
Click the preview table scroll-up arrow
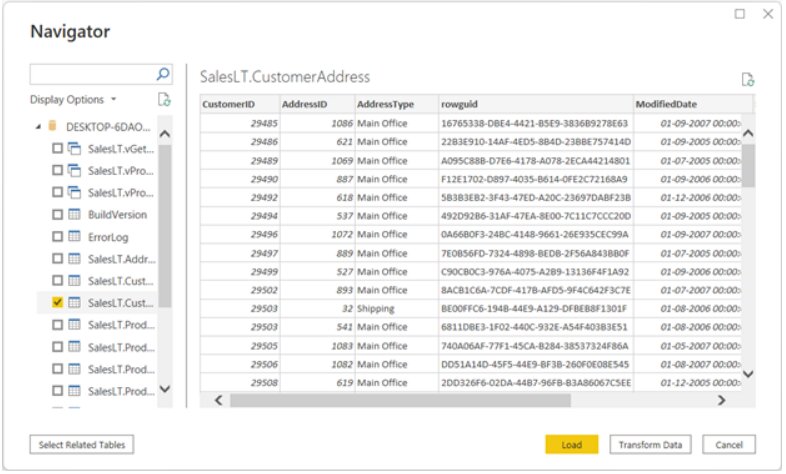748,133
